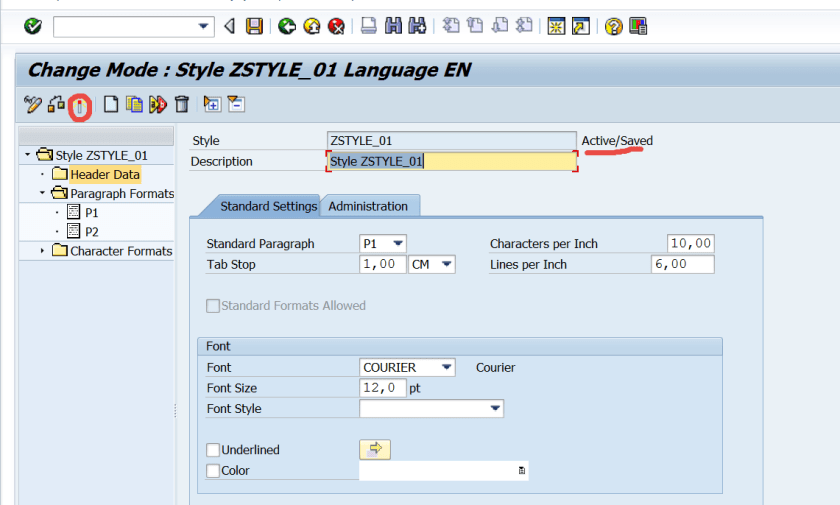Click the red Cancel icon
The width and height of the screenshot is (840, 505).
click(x=336, y=26)
